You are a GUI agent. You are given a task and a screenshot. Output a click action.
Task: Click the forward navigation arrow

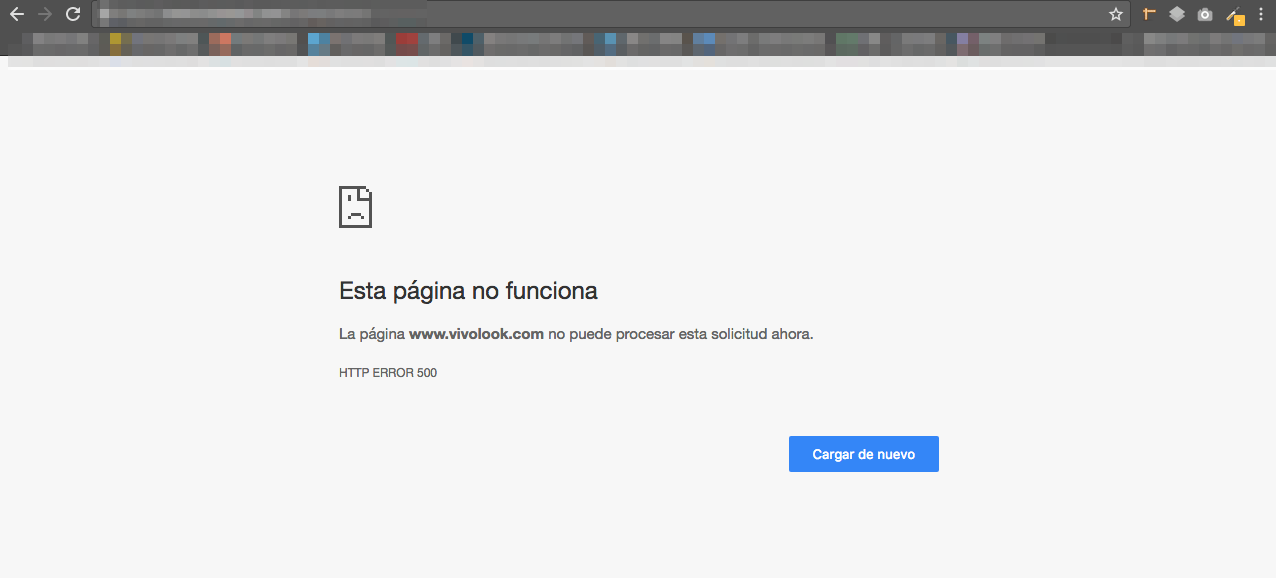[x=44, y=14]
